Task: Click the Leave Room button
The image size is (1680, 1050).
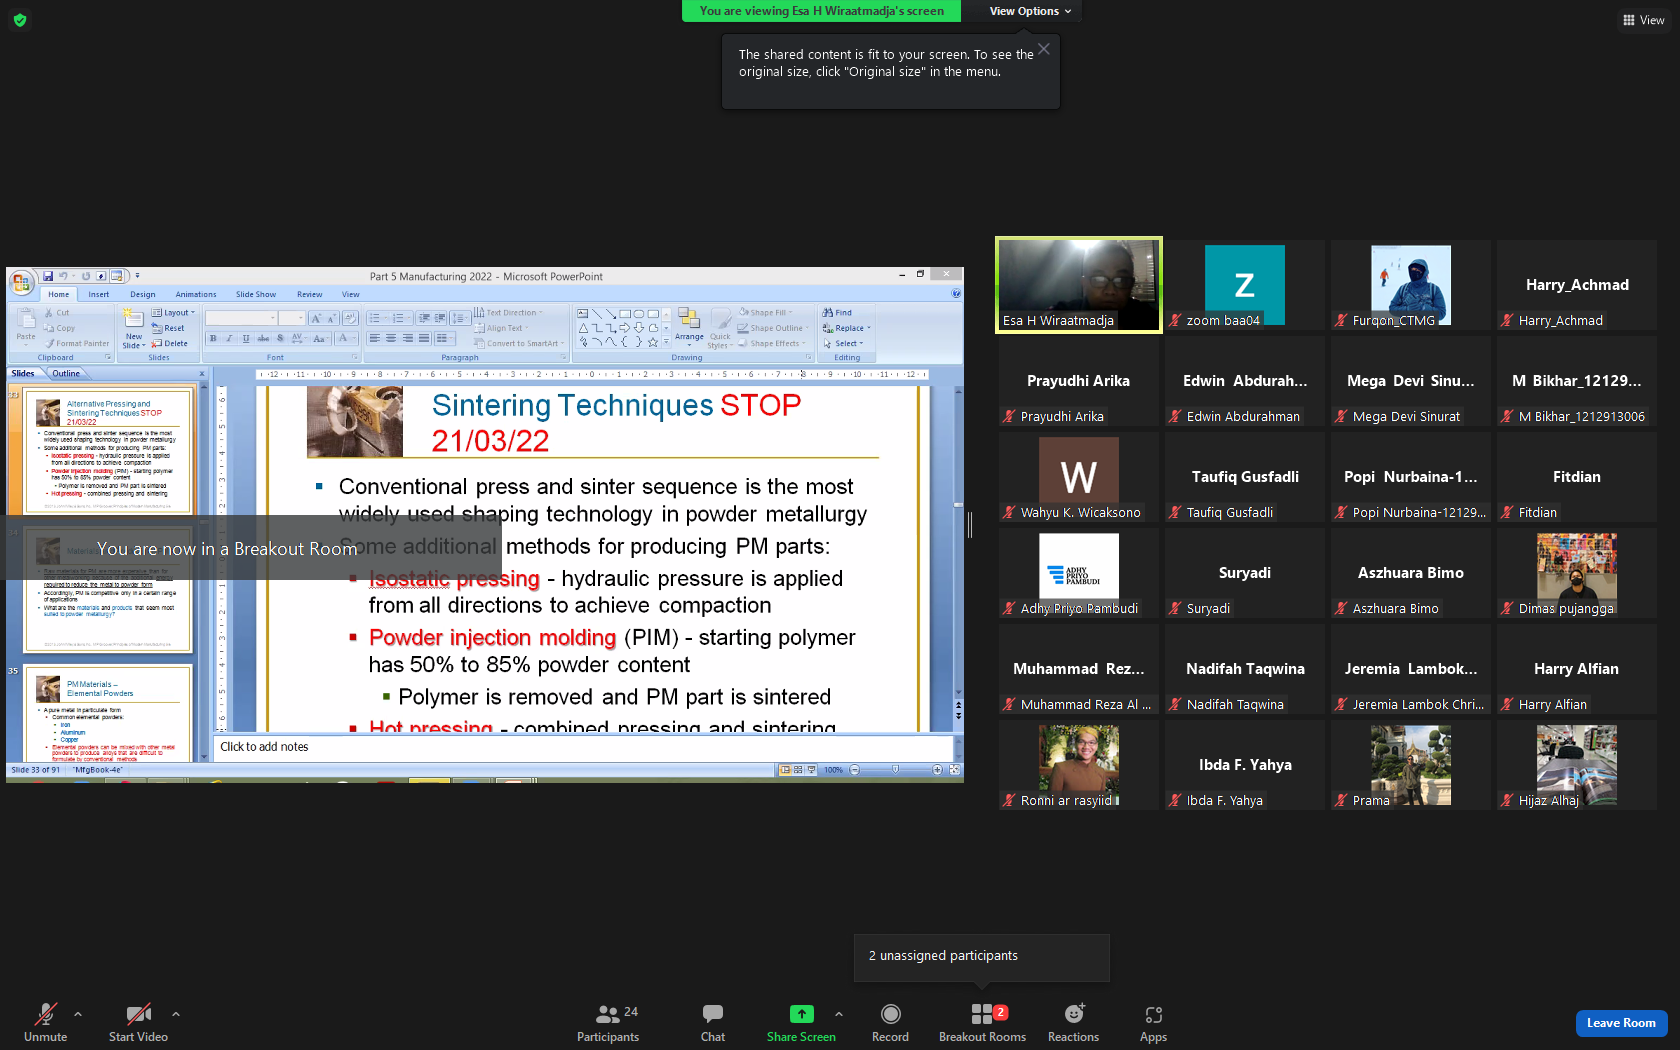Action: coord(1621,1023)
